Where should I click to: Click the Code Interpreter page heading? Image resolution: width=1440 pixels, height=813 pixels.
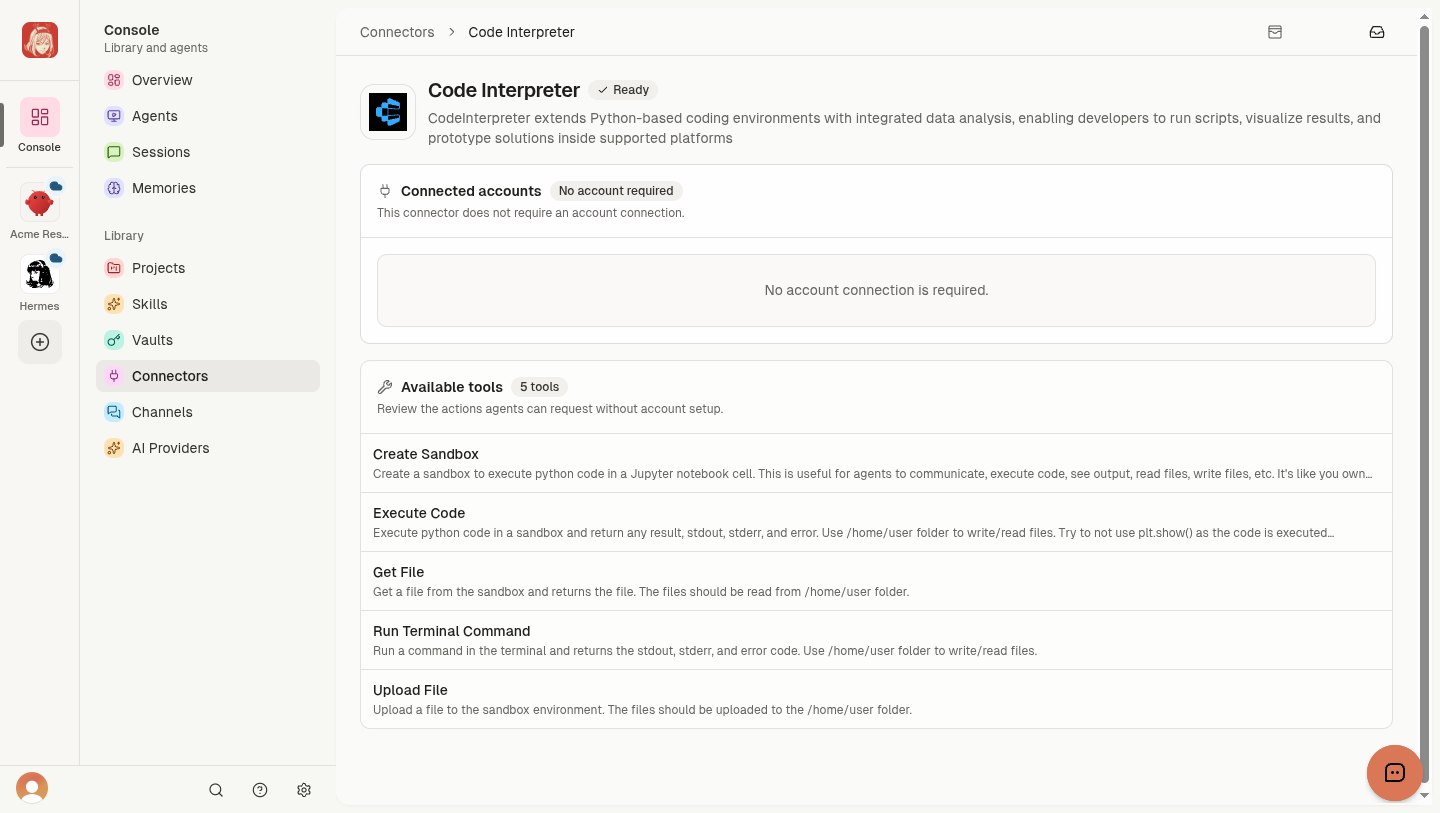pyautogui.click(x=504, y=90)
